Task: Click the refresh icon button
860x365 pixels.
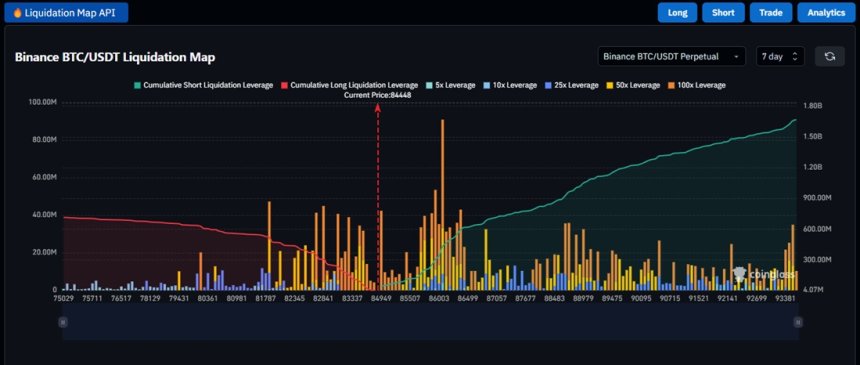Action: tap(829, 56)
